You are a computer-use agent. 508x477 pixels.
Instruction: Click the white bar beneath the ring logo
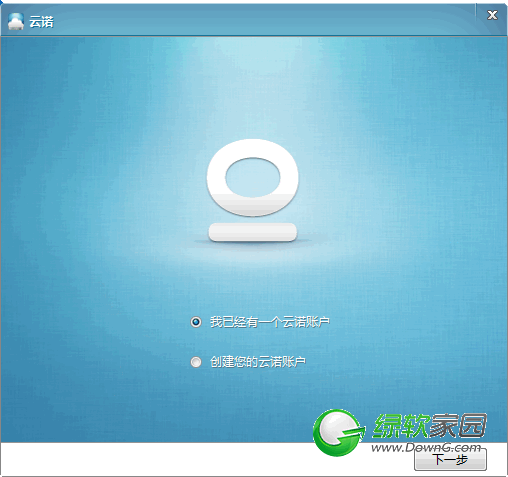coord(253,232)
